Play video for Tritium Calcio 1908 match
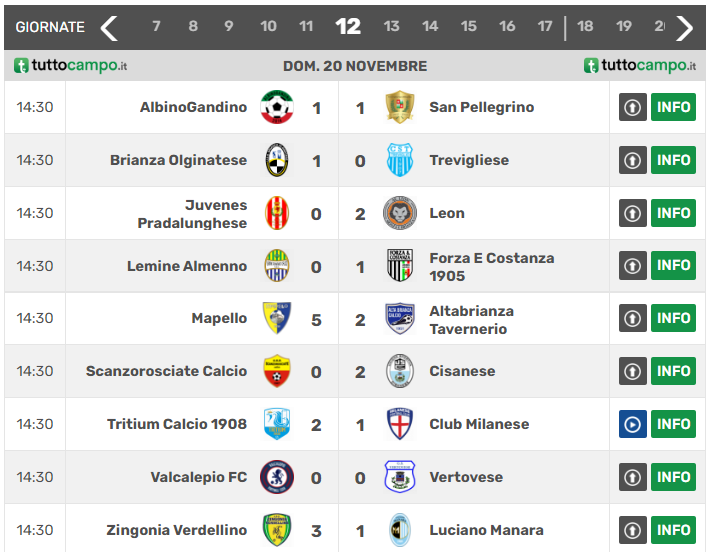The width and height of the screenshot is (711, 552). tap(632, 424)
